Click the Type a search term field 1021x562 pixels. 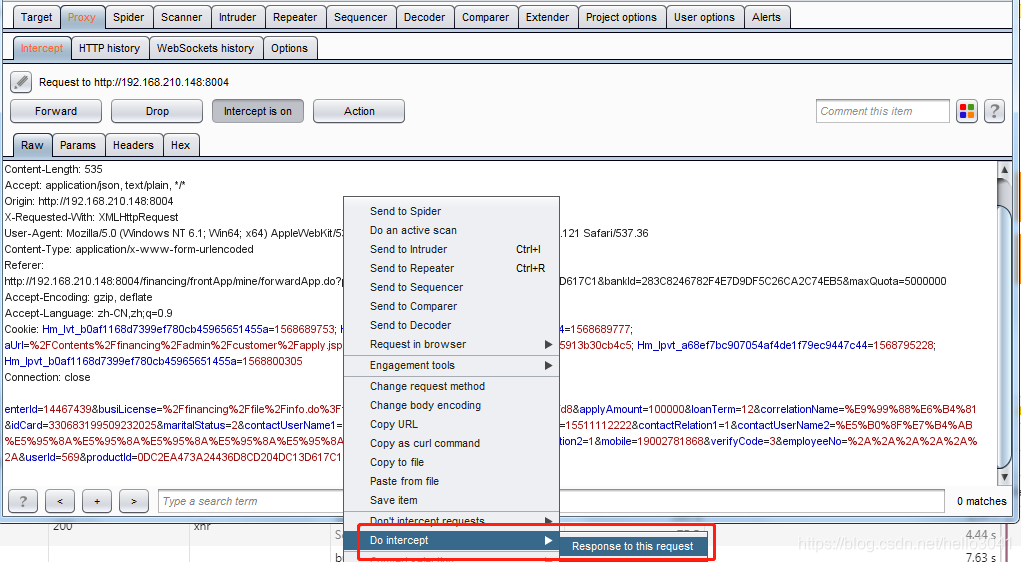(551, 501)
